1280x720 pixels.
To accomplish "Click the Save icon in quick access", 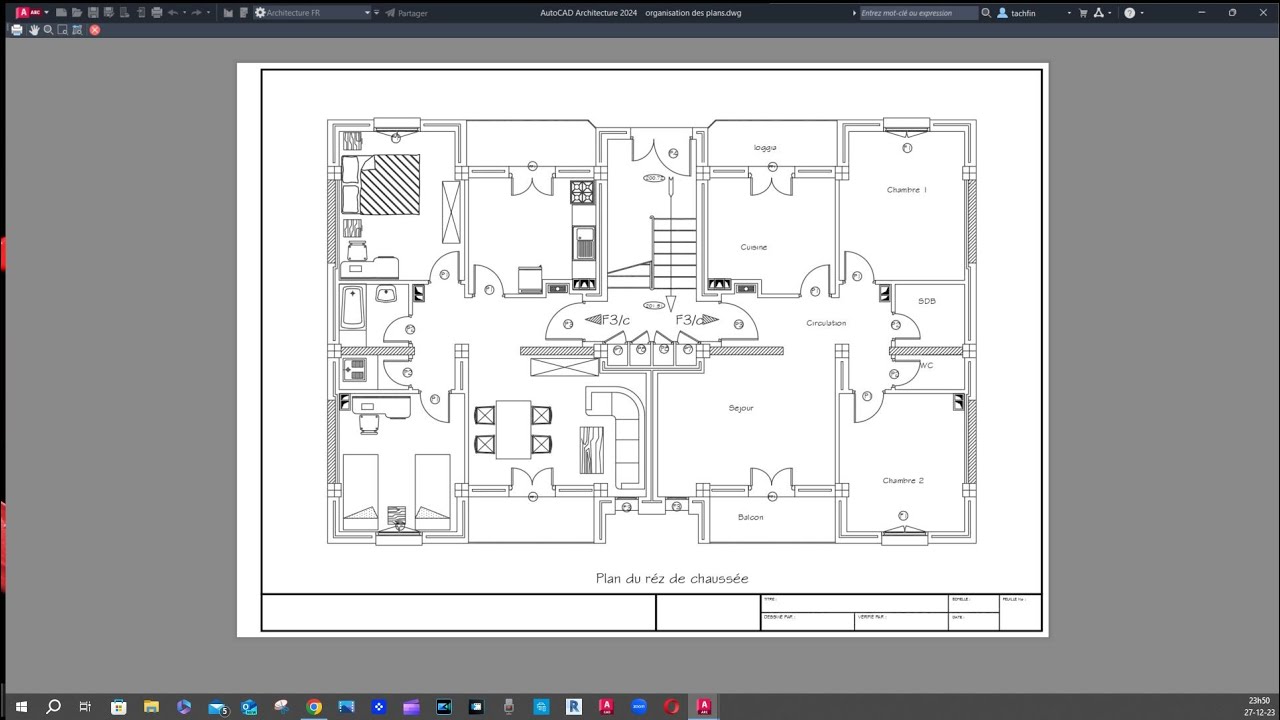I will point(93,12).
